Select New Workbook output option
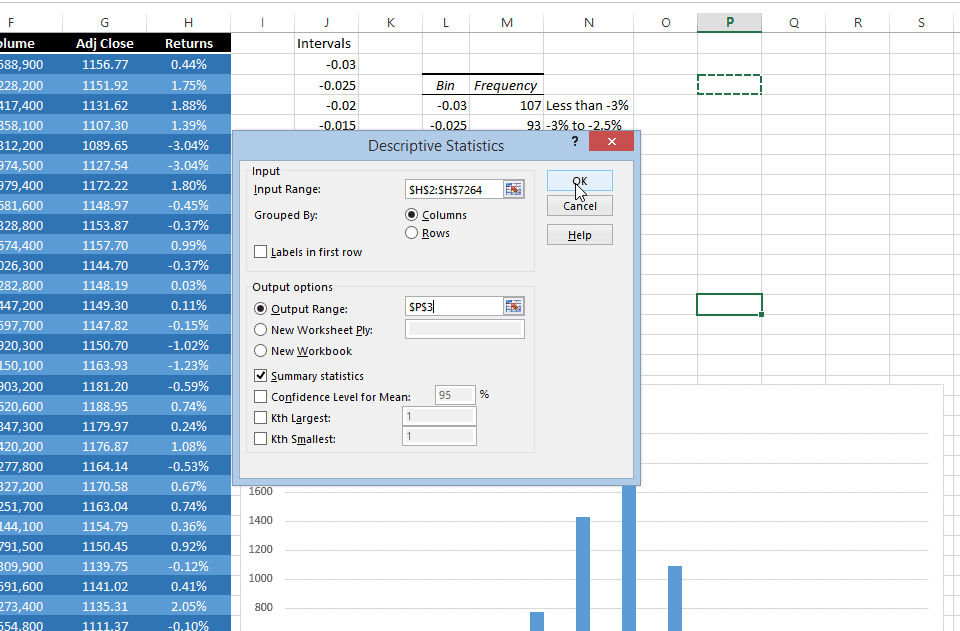 click(x=262, y=351)
